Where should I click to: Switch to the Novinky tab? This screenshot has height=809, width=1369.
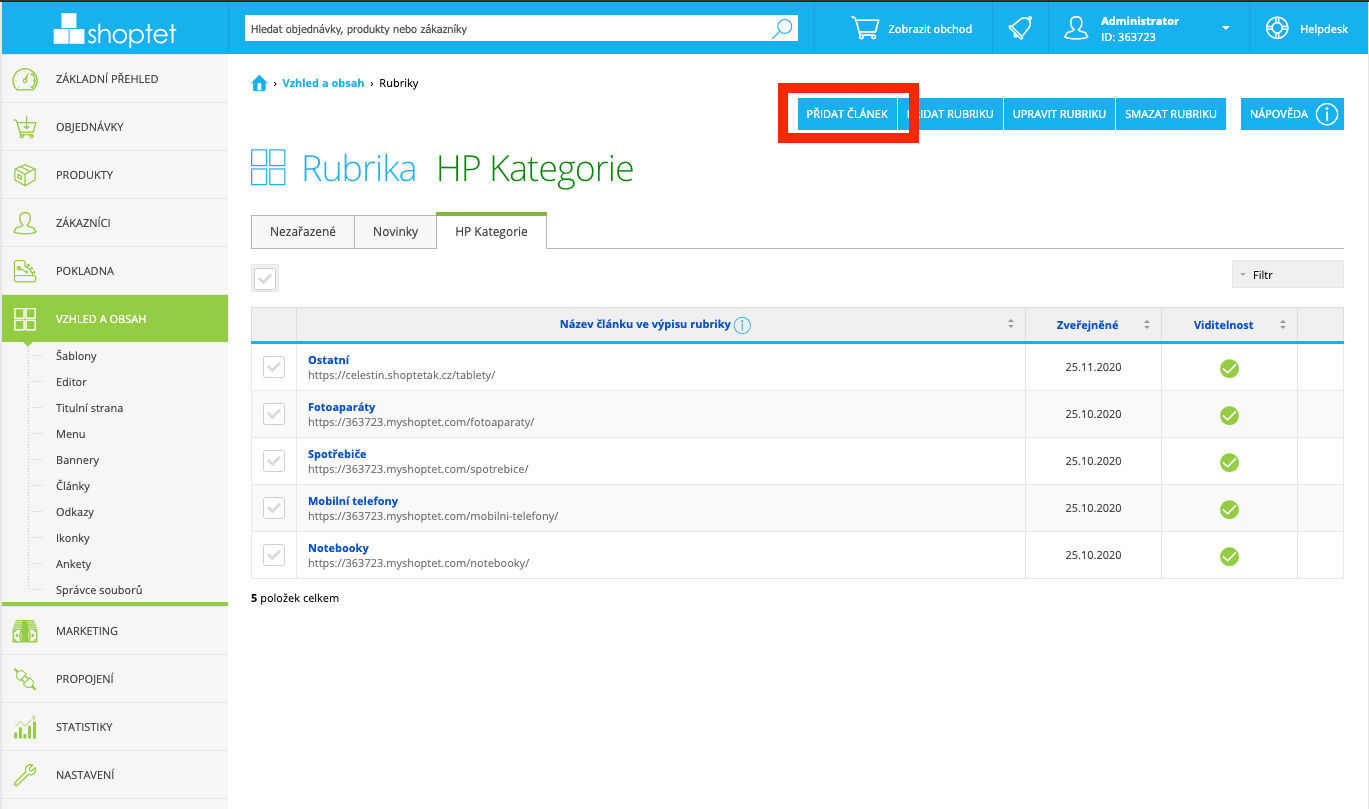coord(395,231)
